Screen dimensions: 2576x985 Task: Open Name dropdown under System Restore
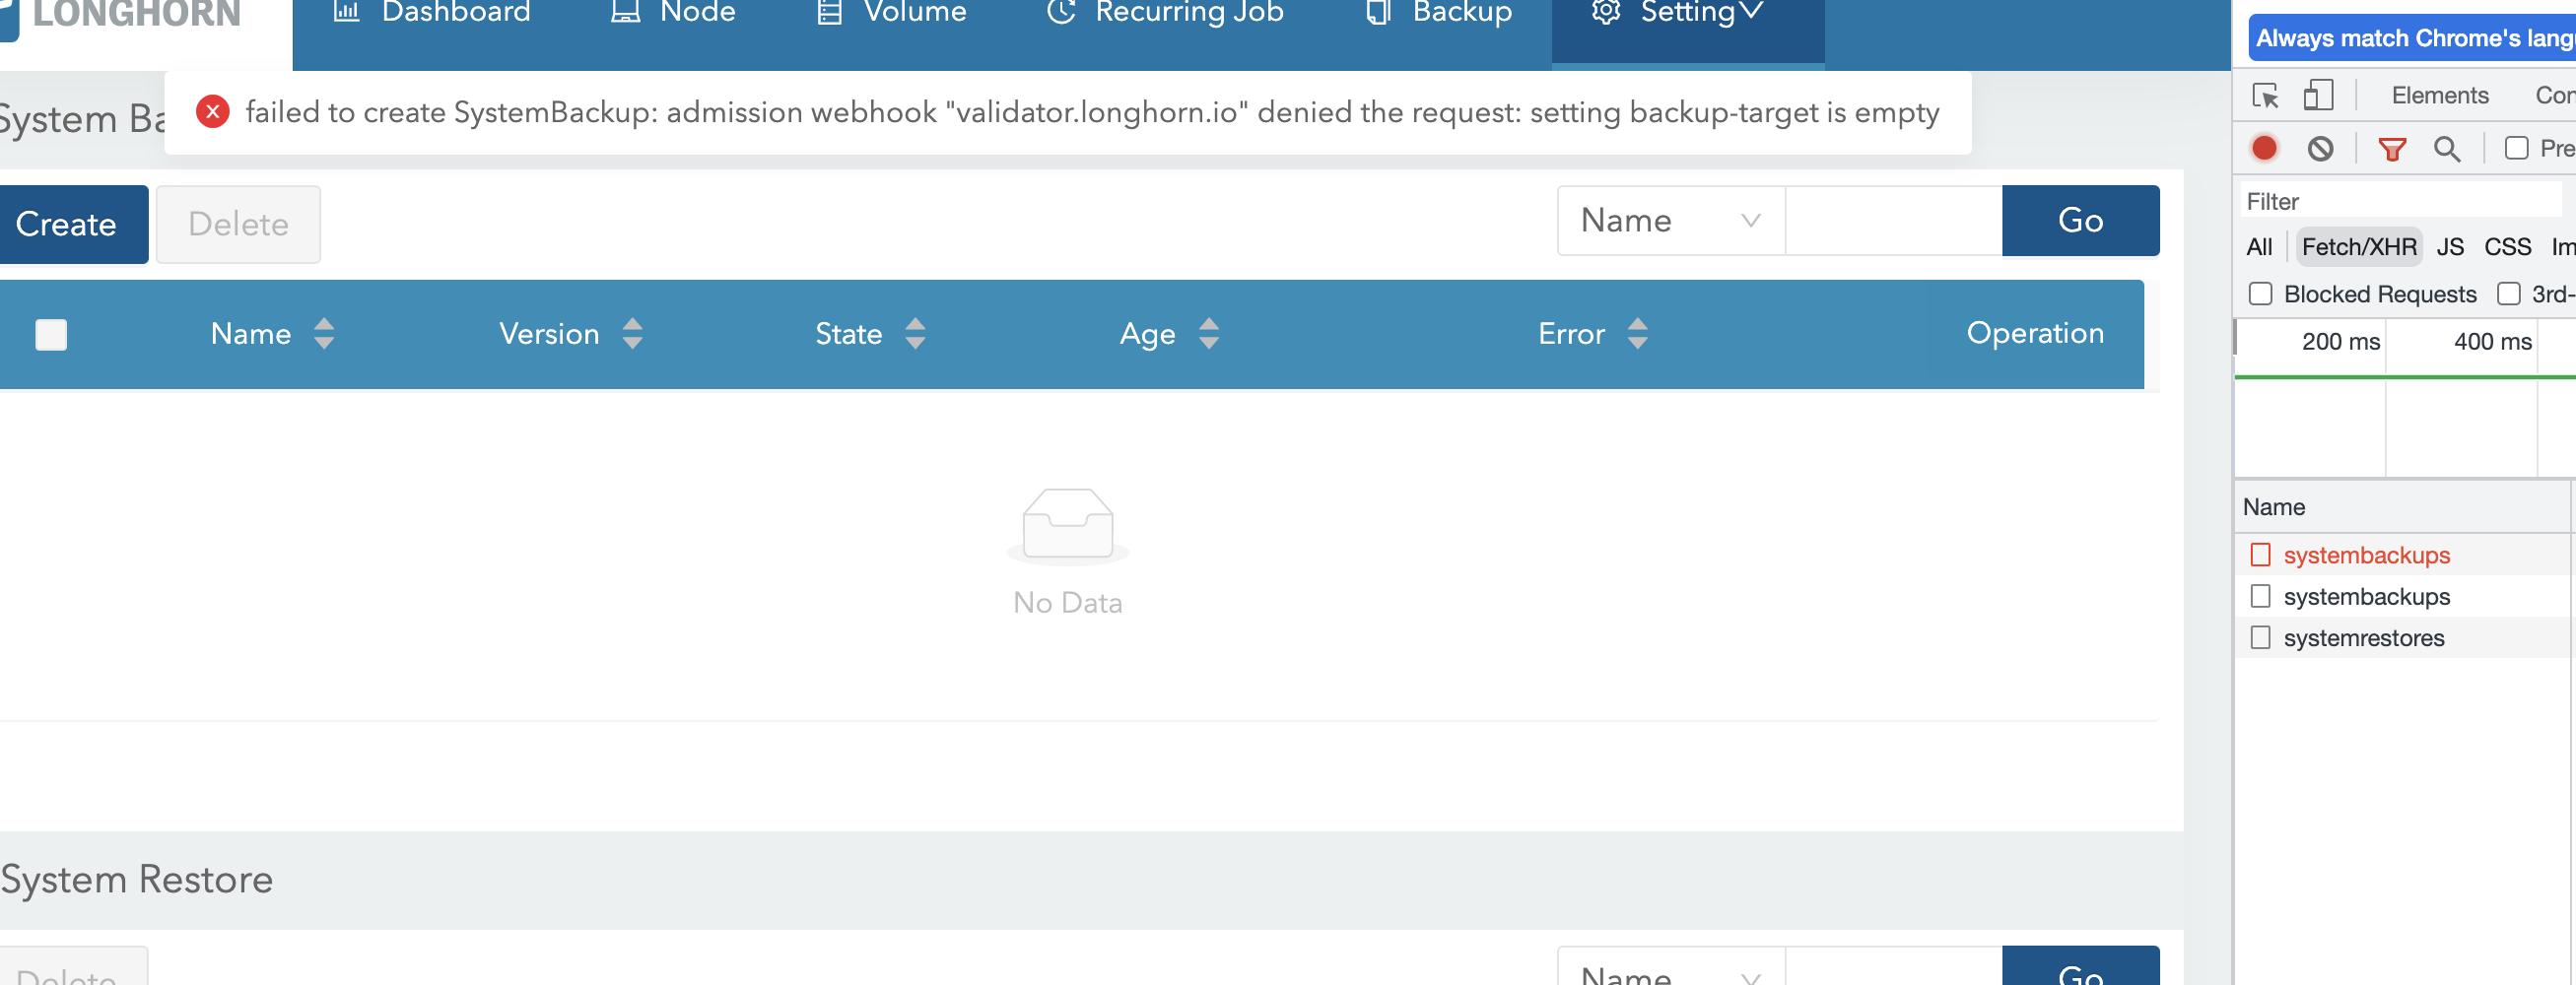pyautogui.click(x=1669, y=975)
